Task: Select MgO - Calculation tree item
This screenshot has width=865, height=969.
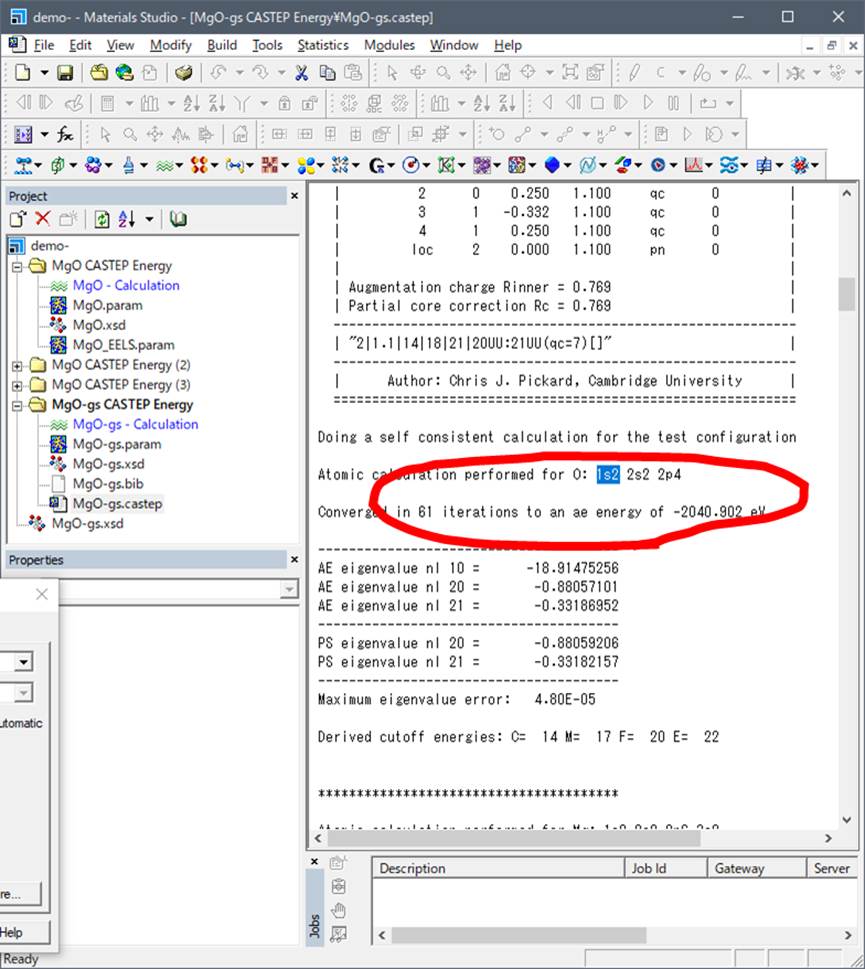Action: [126, 286]
